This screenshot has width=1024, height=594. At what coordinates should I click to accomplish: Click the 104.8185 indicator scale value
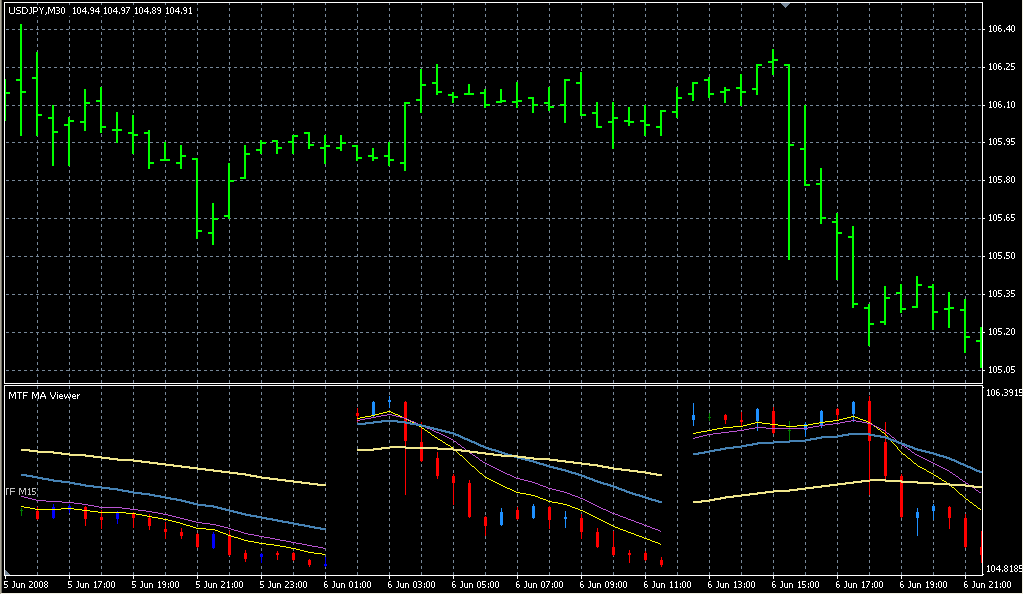1004,569
